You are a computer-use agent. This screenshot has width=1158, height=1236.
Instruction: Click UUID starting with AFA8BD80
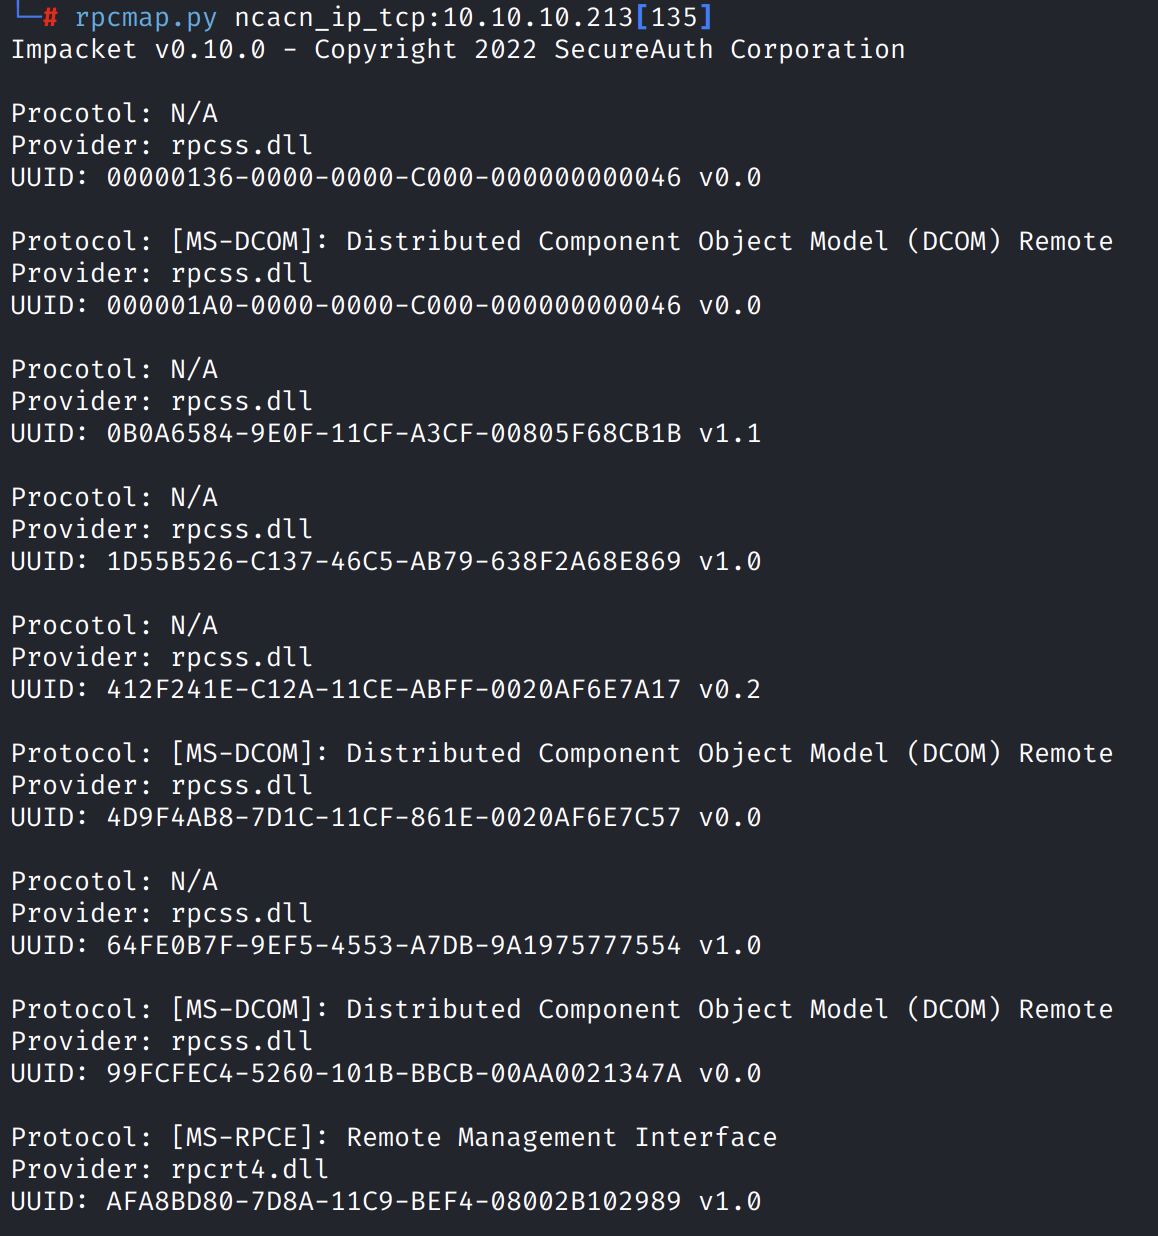click(393, 1202)
